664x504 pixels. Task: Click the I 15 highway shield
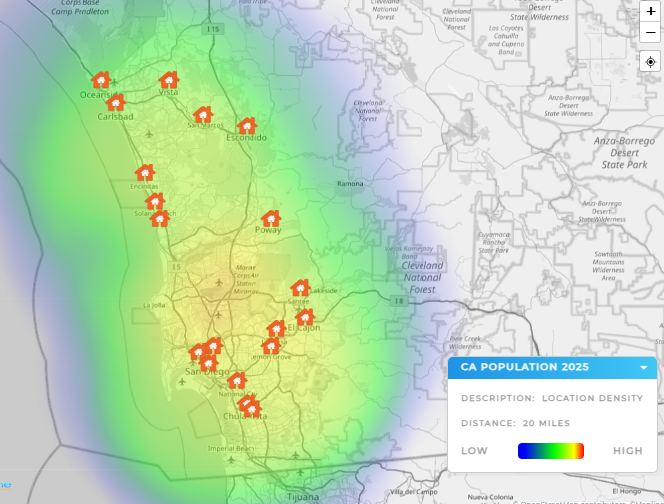(x=213, y=29)
